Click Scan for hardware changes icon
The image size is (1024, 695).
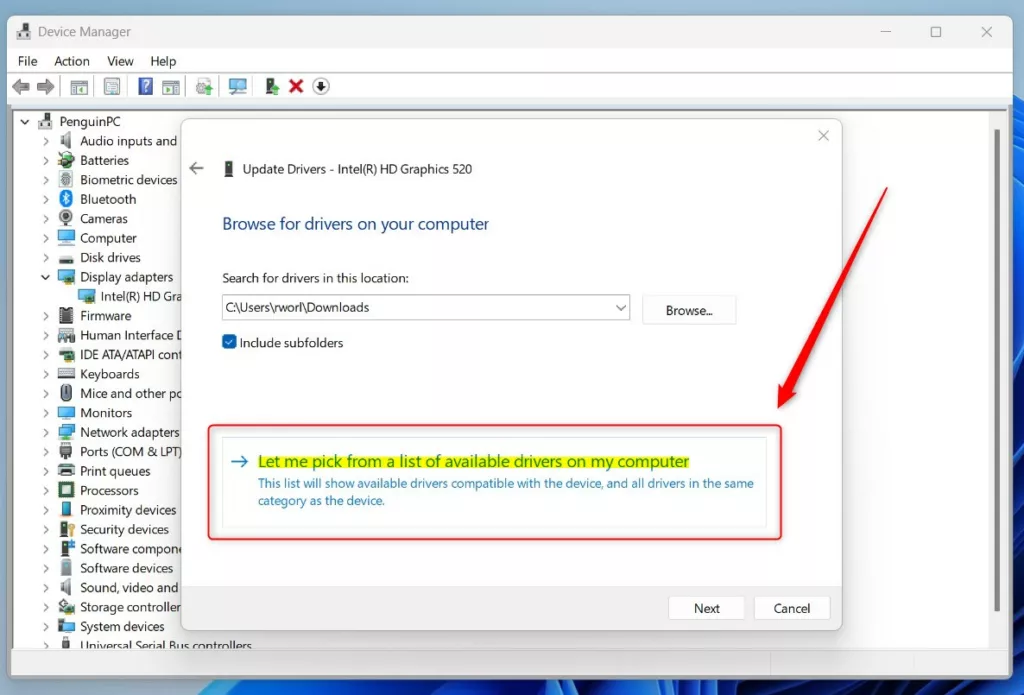point(237,86)
